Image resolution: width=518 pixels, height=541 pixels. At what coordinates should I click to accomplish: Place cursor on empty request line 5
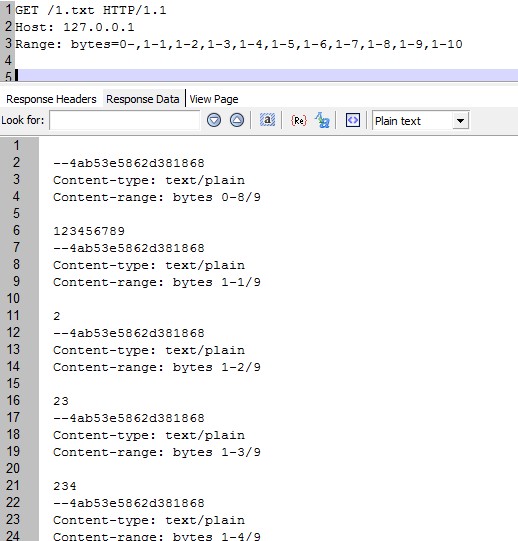coord(266,75)
